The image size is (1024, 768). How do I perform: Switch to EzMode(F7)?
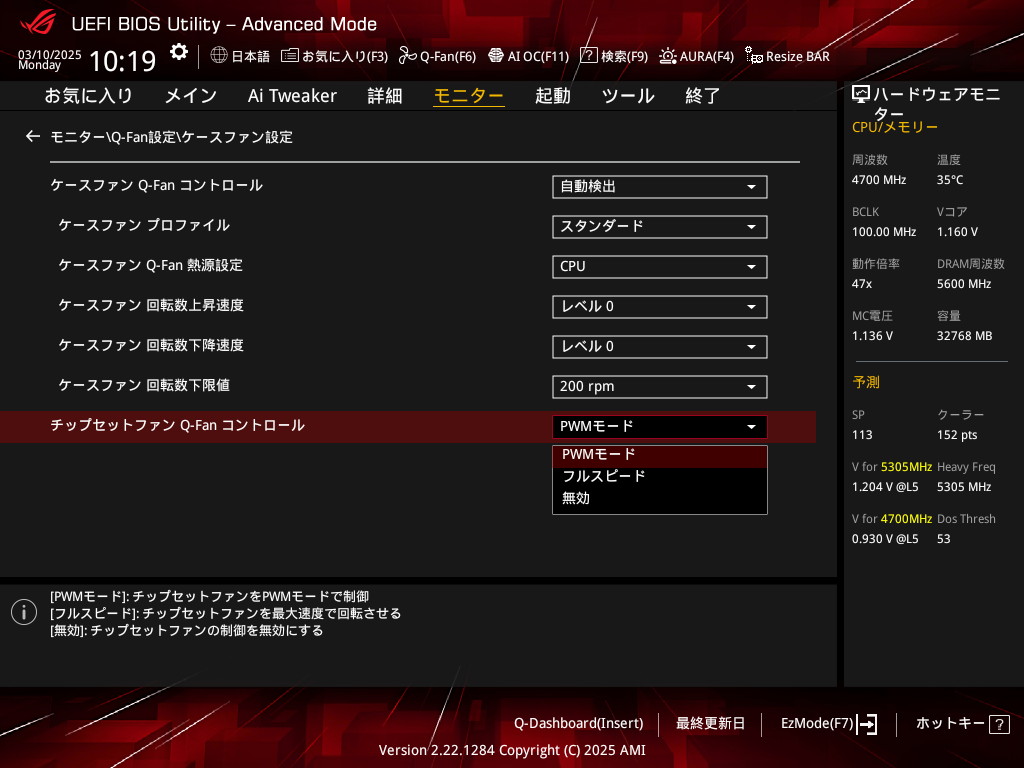[x=829, y=724]
